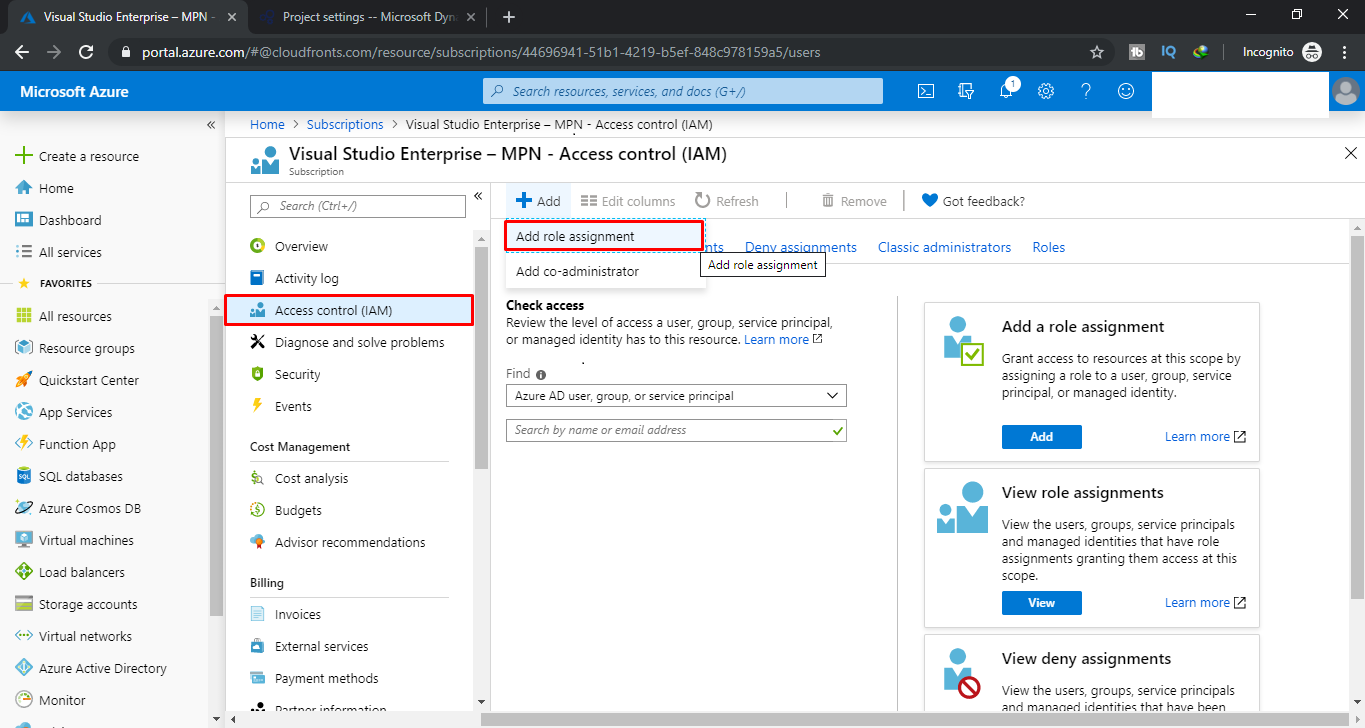Open portal settings gear
Screen dimensions: 1365x728
[x=1046, y=91]
